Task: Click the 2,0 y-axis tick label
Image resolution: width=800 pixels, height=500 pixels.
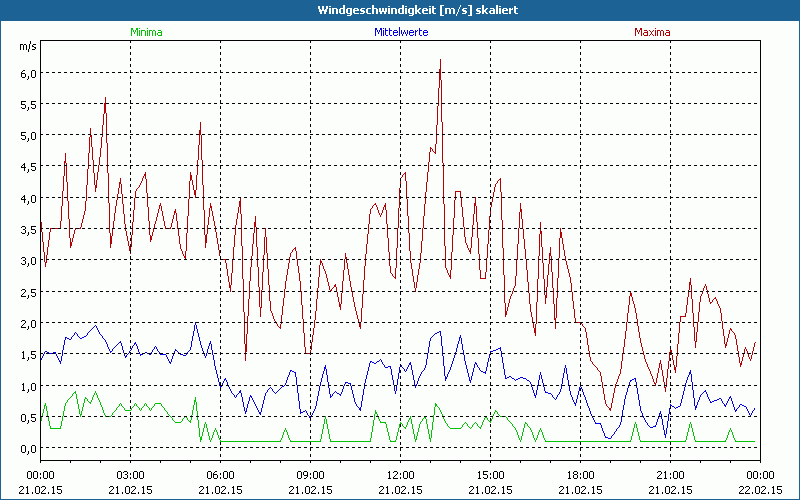Action: point(27,323)
